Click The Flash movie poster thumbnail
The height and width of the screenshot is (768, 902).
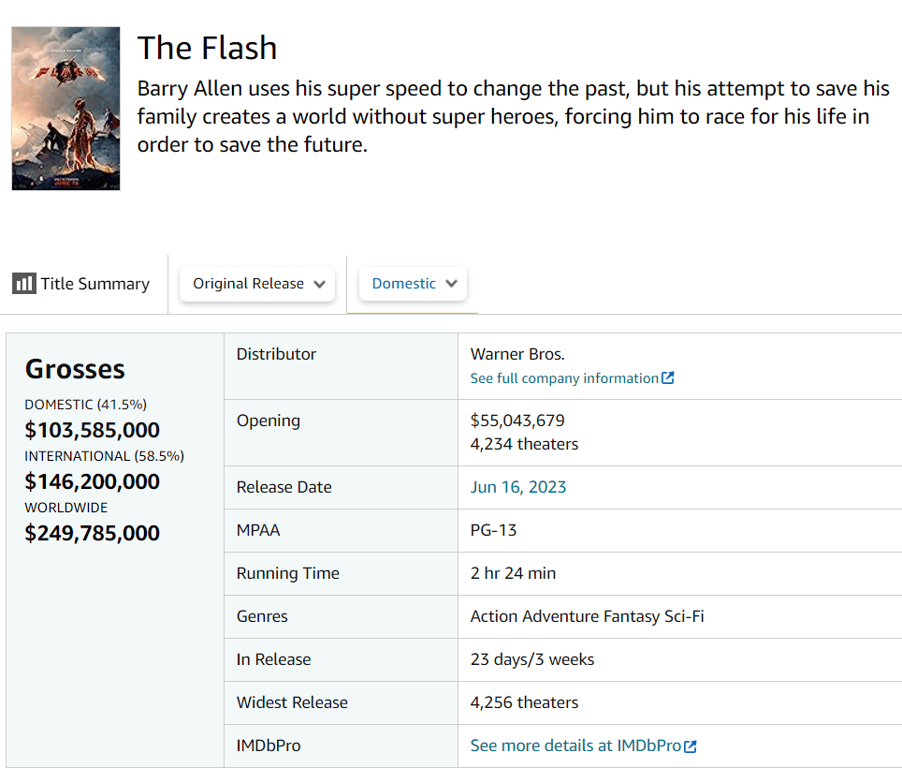66,108
